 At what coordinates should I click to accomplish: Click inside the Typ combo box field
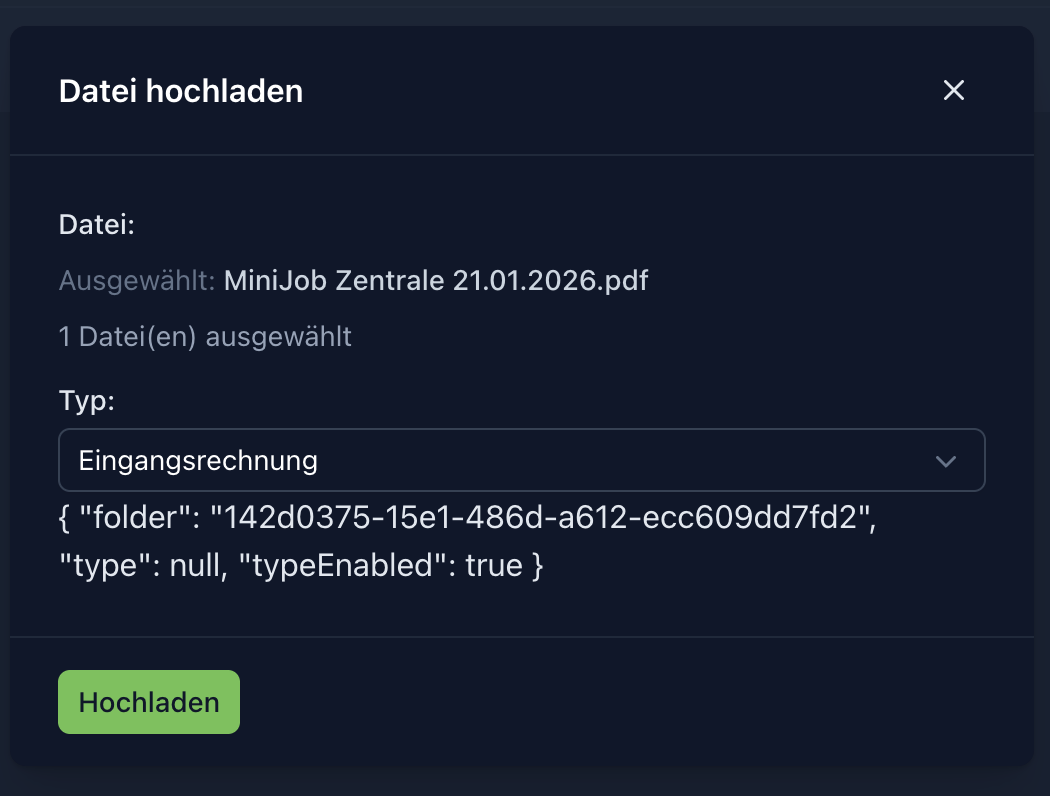point(400,461)
